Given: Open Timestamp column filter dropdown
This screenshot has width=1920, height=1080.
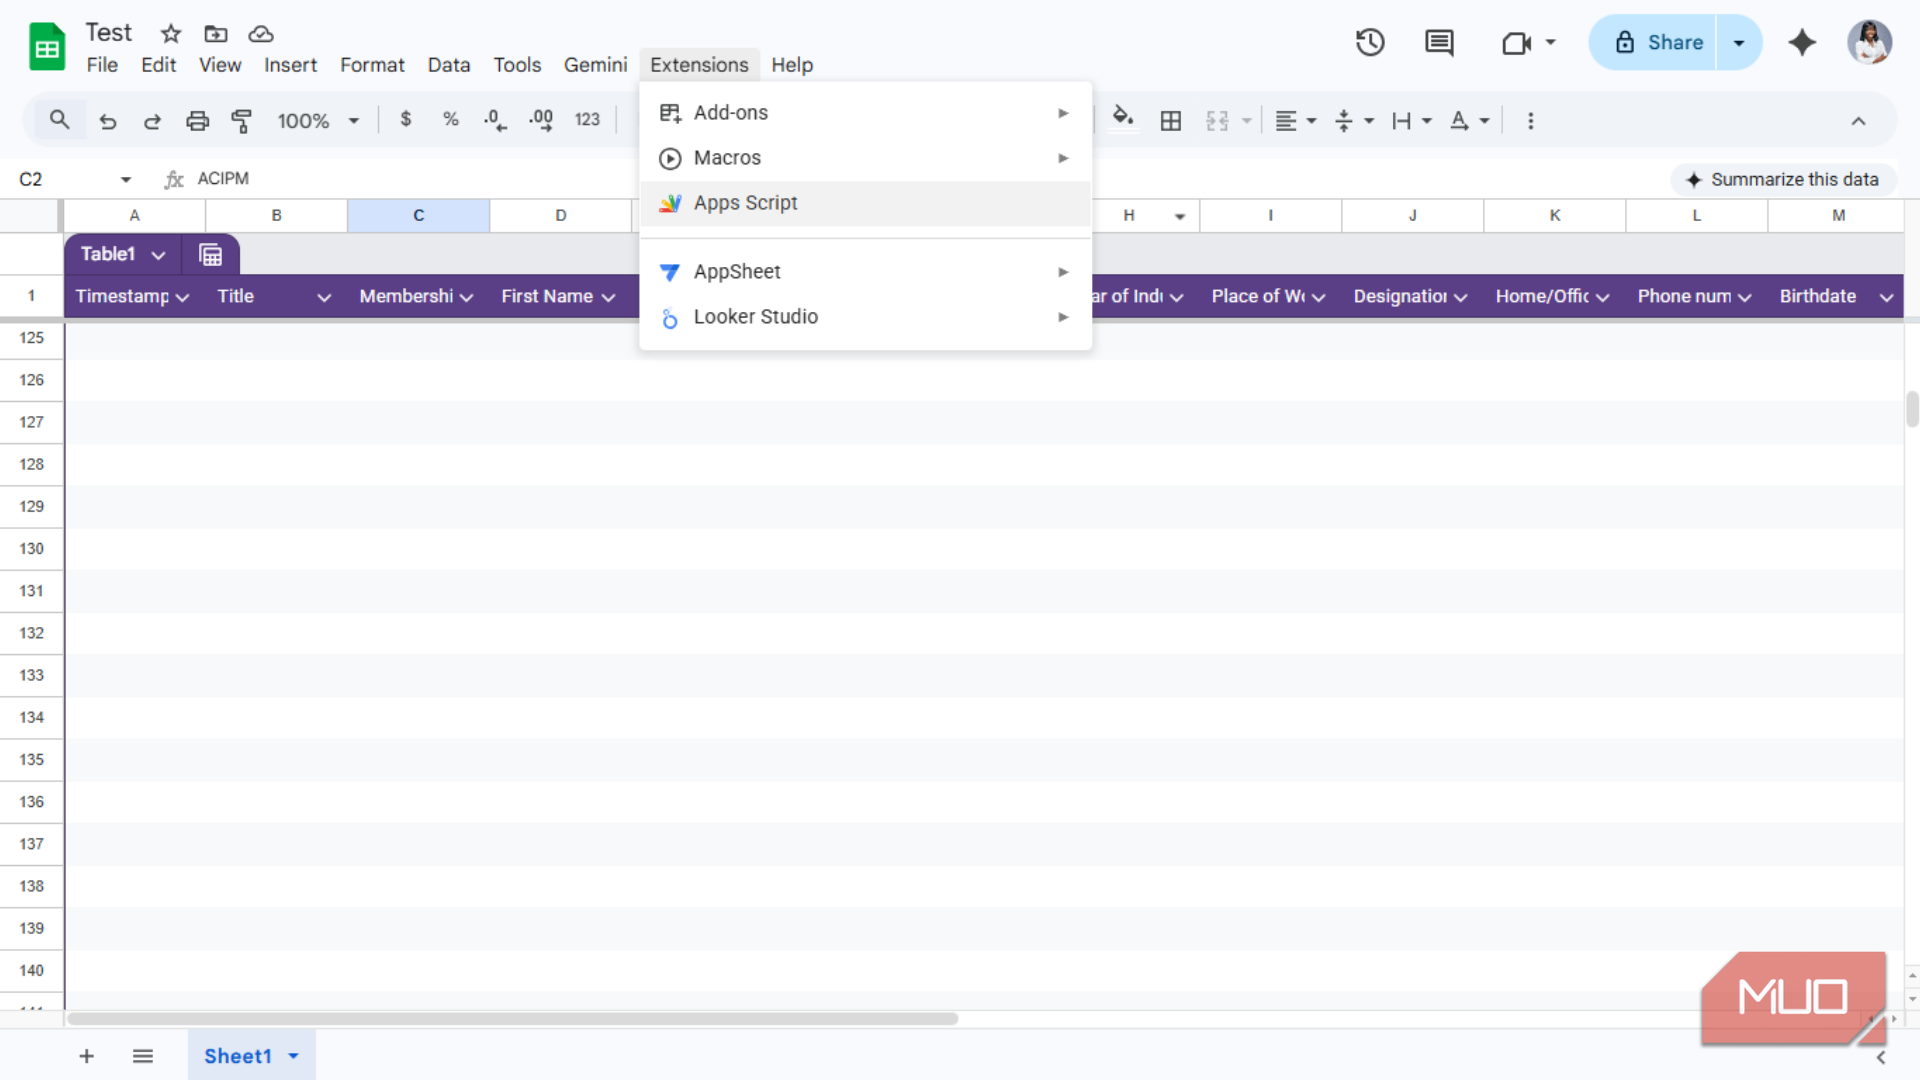Looking at the screenshot, I should coord(182,297).
